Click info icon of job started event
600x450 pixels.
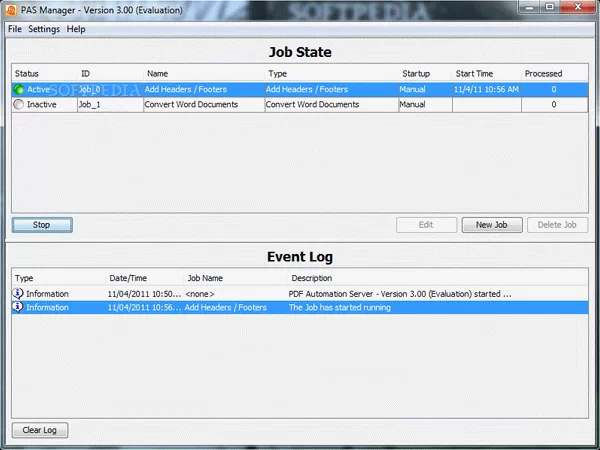tap(18, 307)
